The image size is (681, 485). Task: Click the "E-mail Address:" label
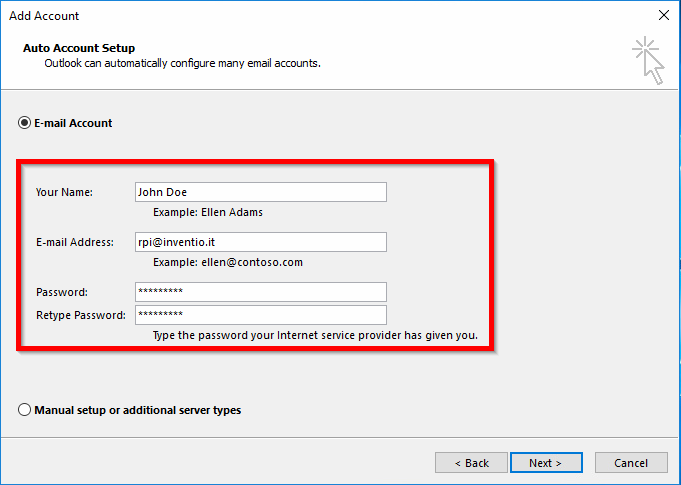pos(76,242)
